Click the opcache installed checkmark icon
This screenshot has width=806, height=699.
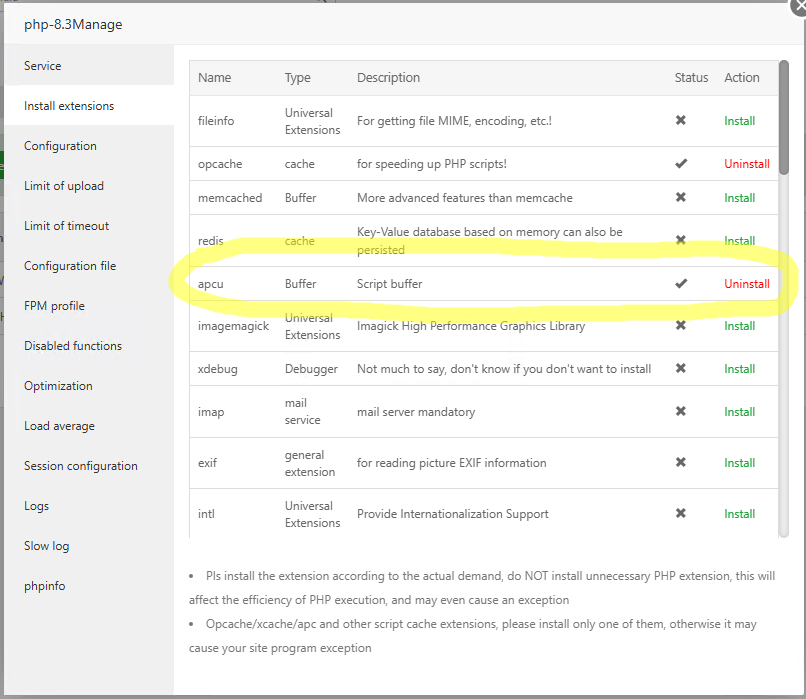[x=681, y=164]
